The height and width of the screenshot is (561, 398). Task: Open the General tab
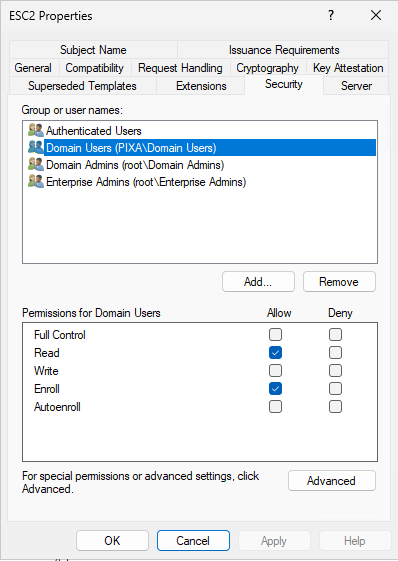click(x=33, y=68)
